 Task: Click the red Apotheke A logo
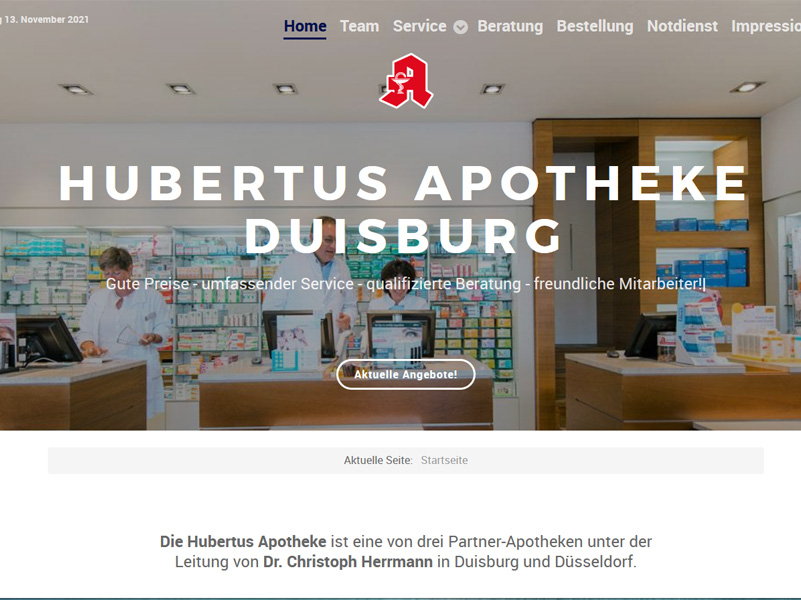pyautogui.click(x=406, y=81)
